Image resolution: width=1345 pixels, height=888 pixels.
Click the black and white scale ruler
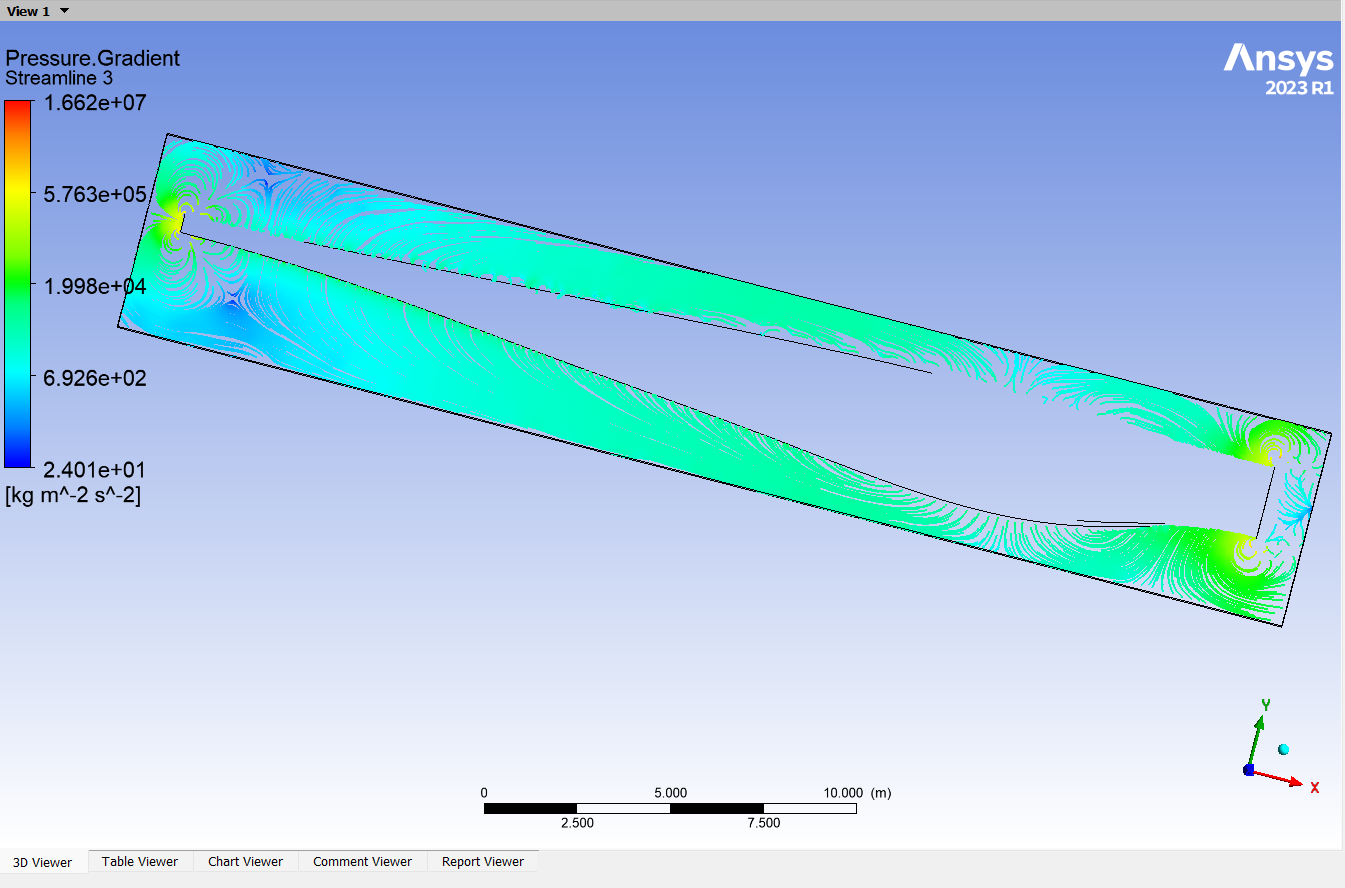pyautogui.click(x=670, y=808)
